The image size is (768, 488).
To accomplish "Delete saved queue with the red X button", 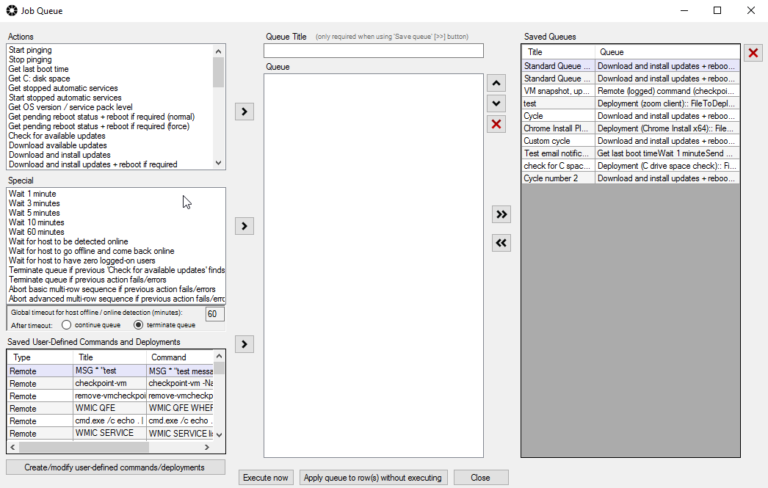I will [754, 53].
